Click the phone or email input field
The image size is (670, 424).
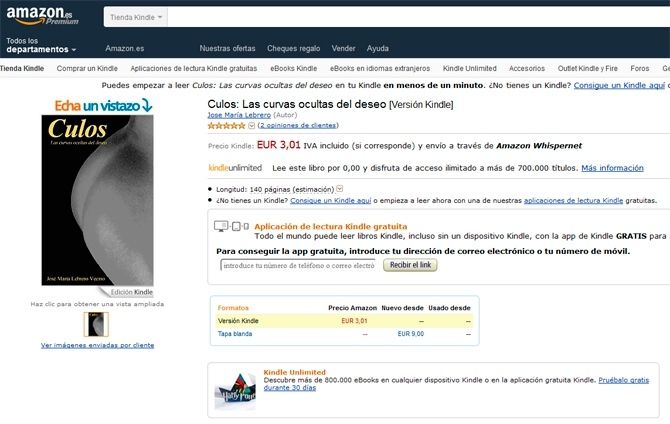tap(298, 265)
